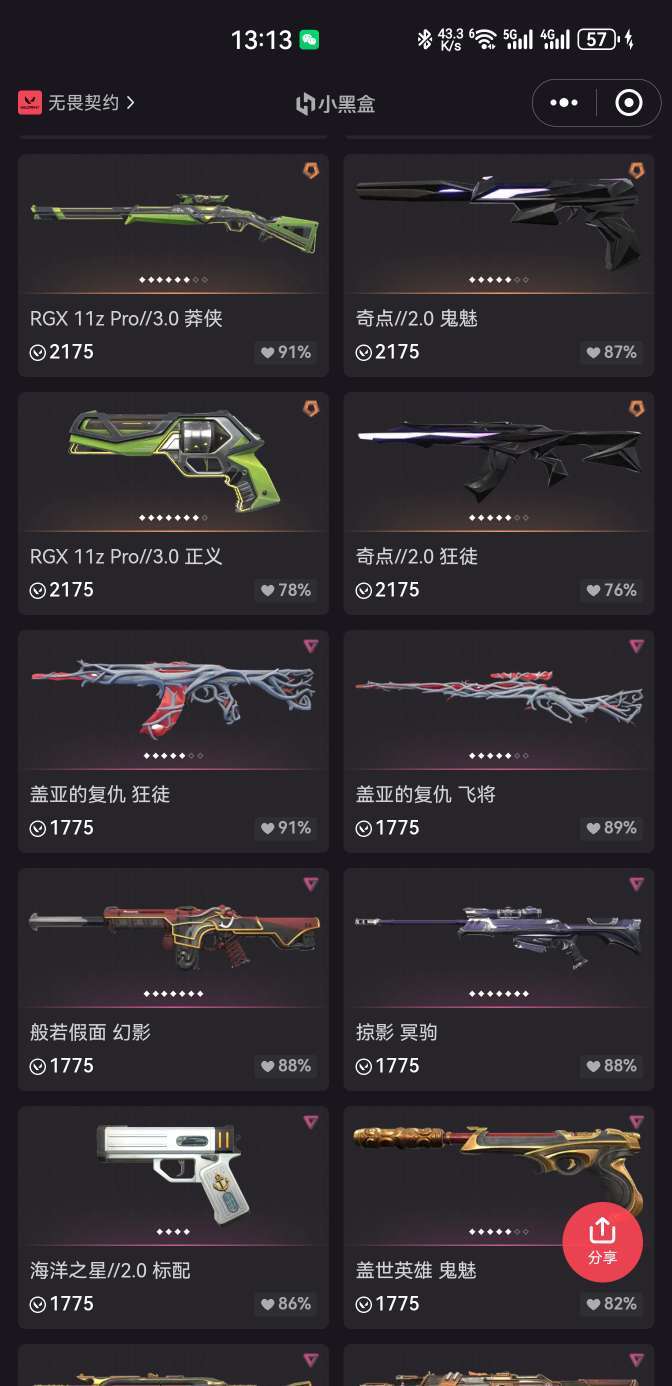Expand the 无畏契约 game selector
672x1386 pixels.
76,102
